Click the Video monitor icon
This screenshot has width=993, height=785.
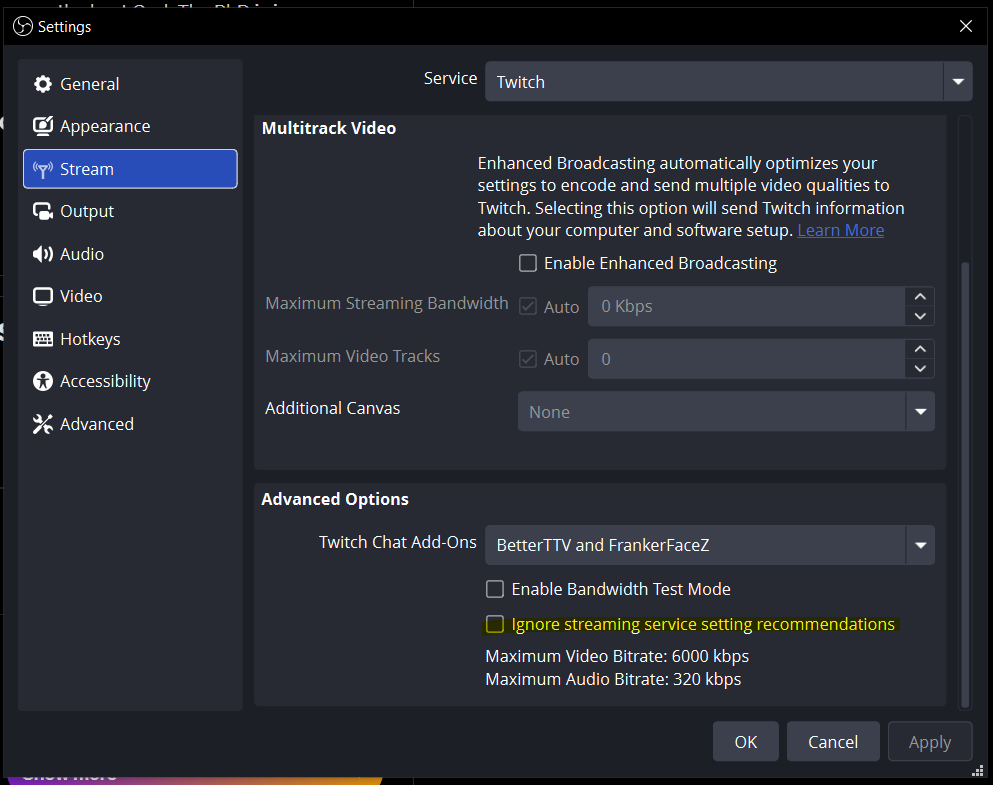point(42,296)
